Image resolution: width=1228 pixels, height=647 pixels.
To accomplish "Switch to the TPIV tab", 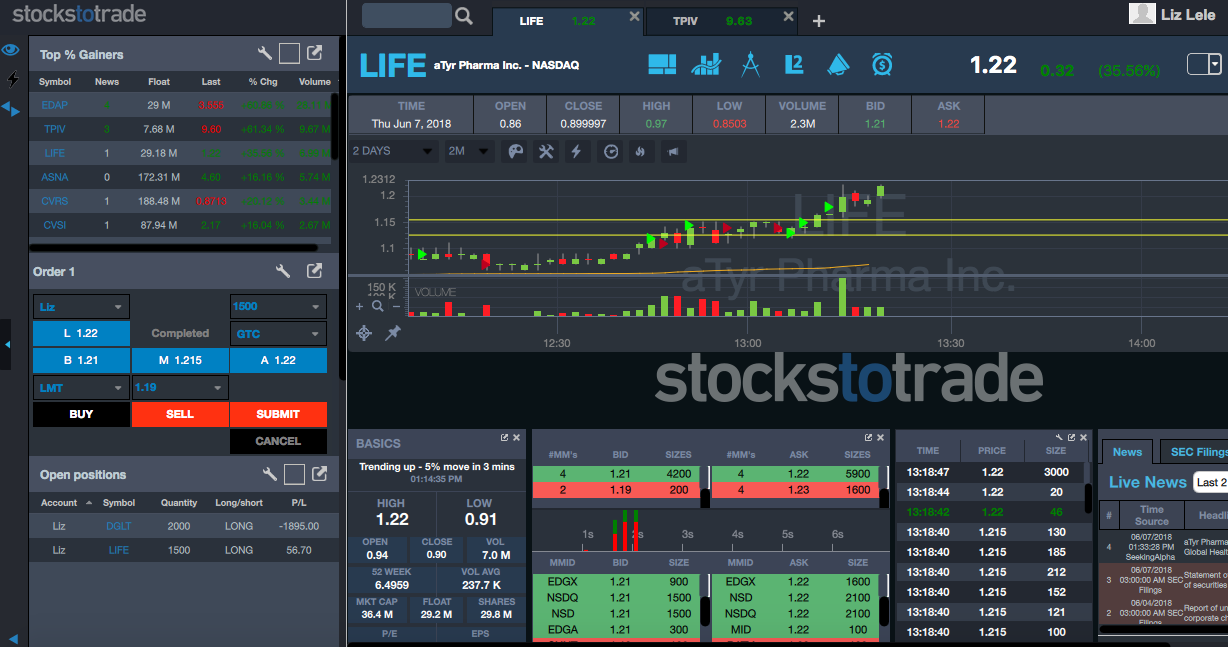I will click(x=722, y=20).
